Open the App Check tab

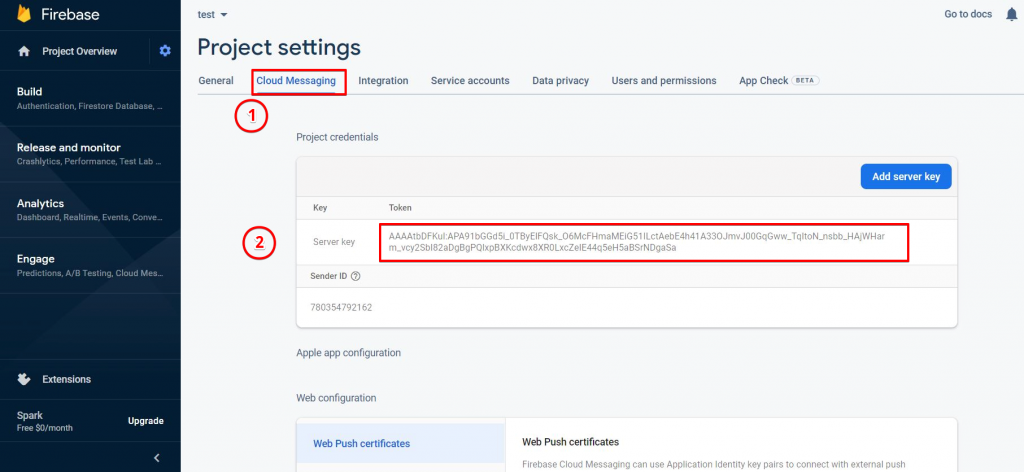(x=779, y=81)
